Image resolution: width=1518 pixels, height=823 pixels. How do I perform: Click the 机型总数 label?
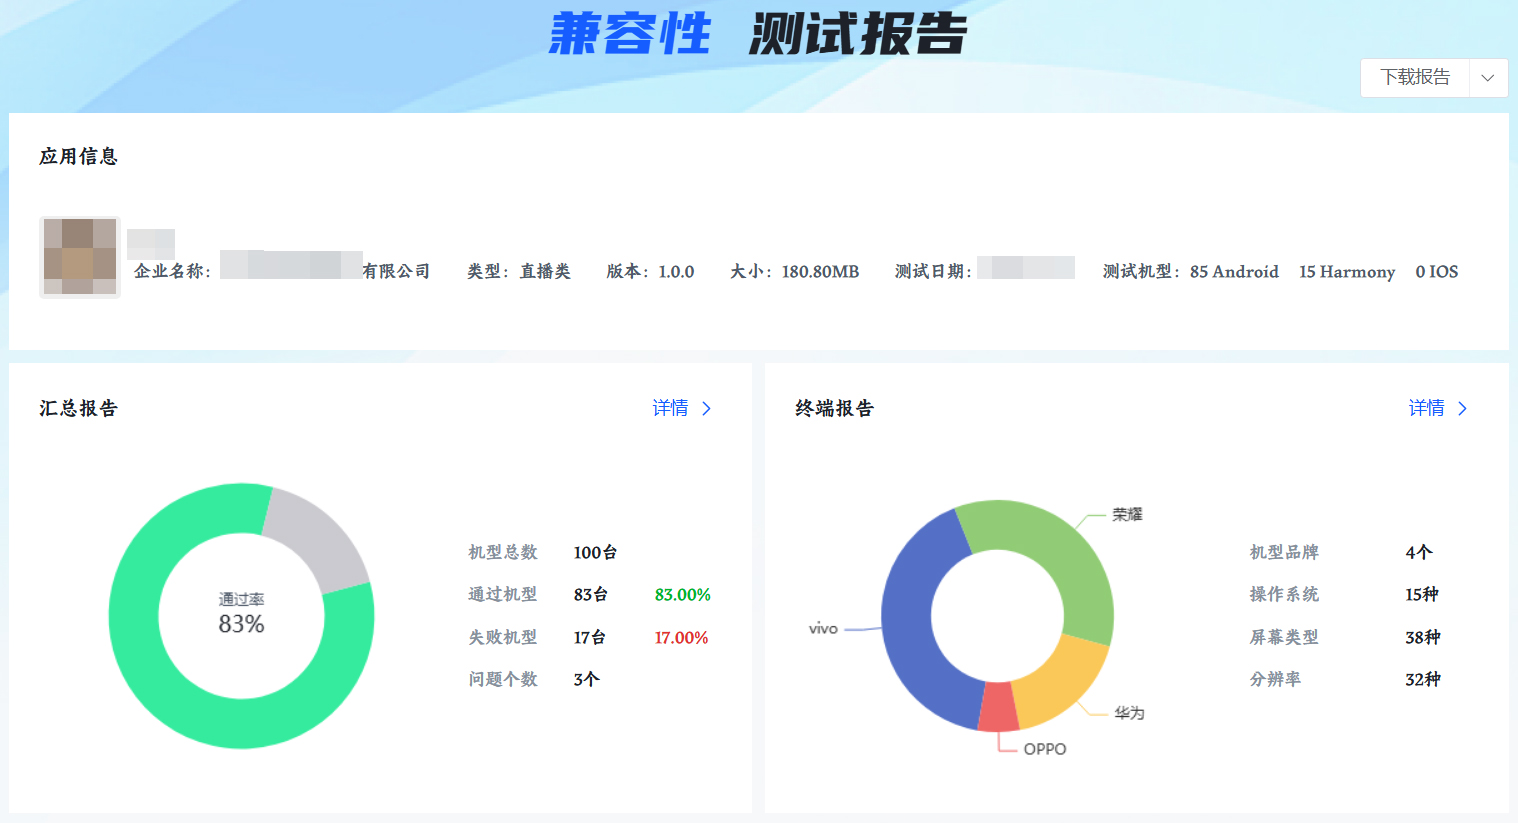pyautogui.click(x=503, y=553)
